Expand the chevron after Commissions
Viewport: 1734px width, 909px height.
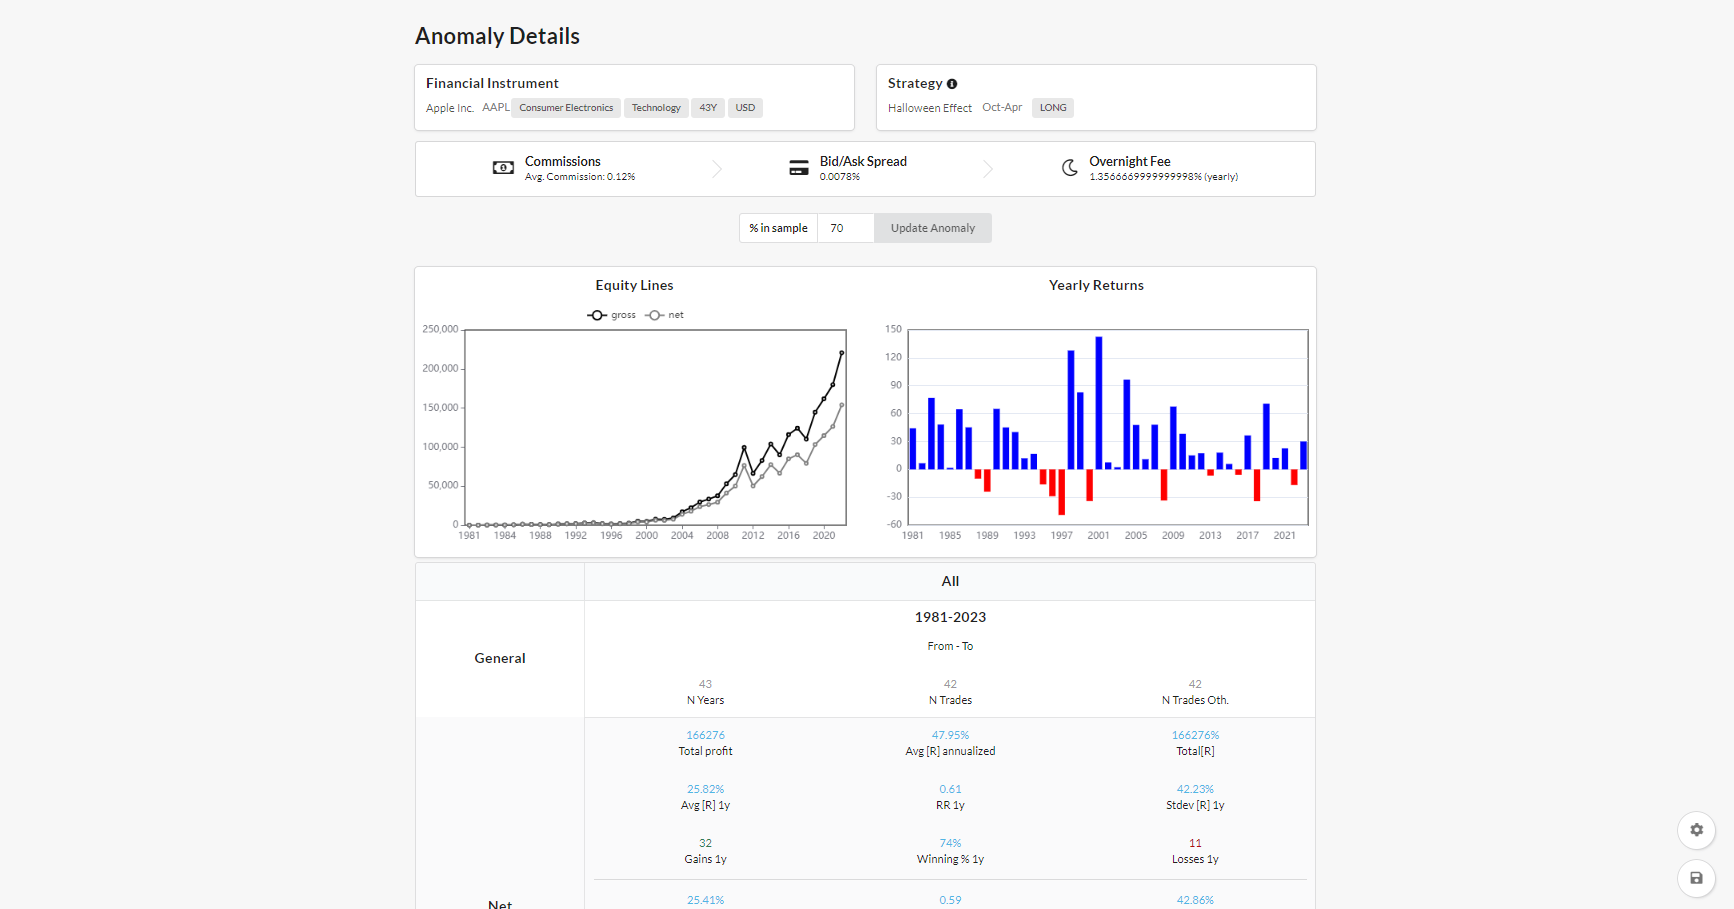pyautogui.click(x=716, y=168)
